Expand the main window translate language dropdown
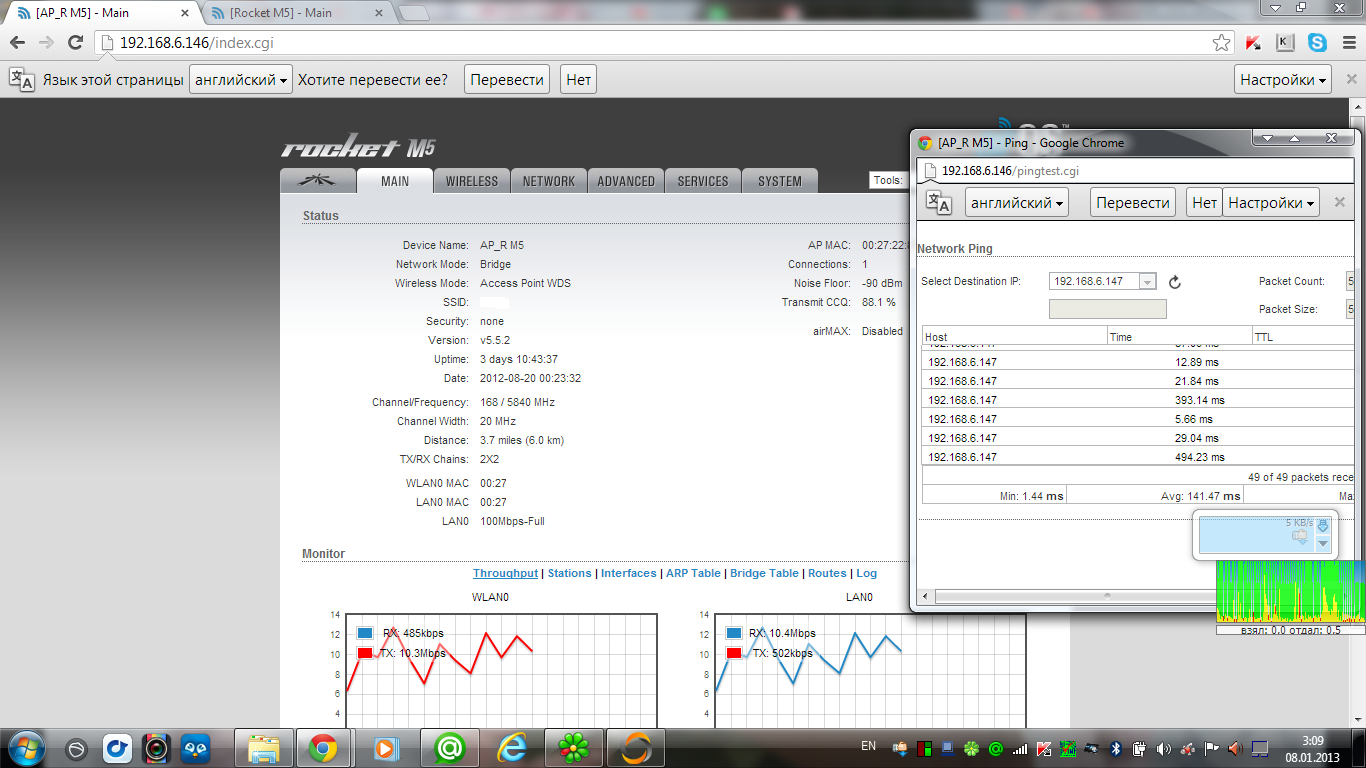This screenshot has height=768, width=1366. (x=242, y=80)
